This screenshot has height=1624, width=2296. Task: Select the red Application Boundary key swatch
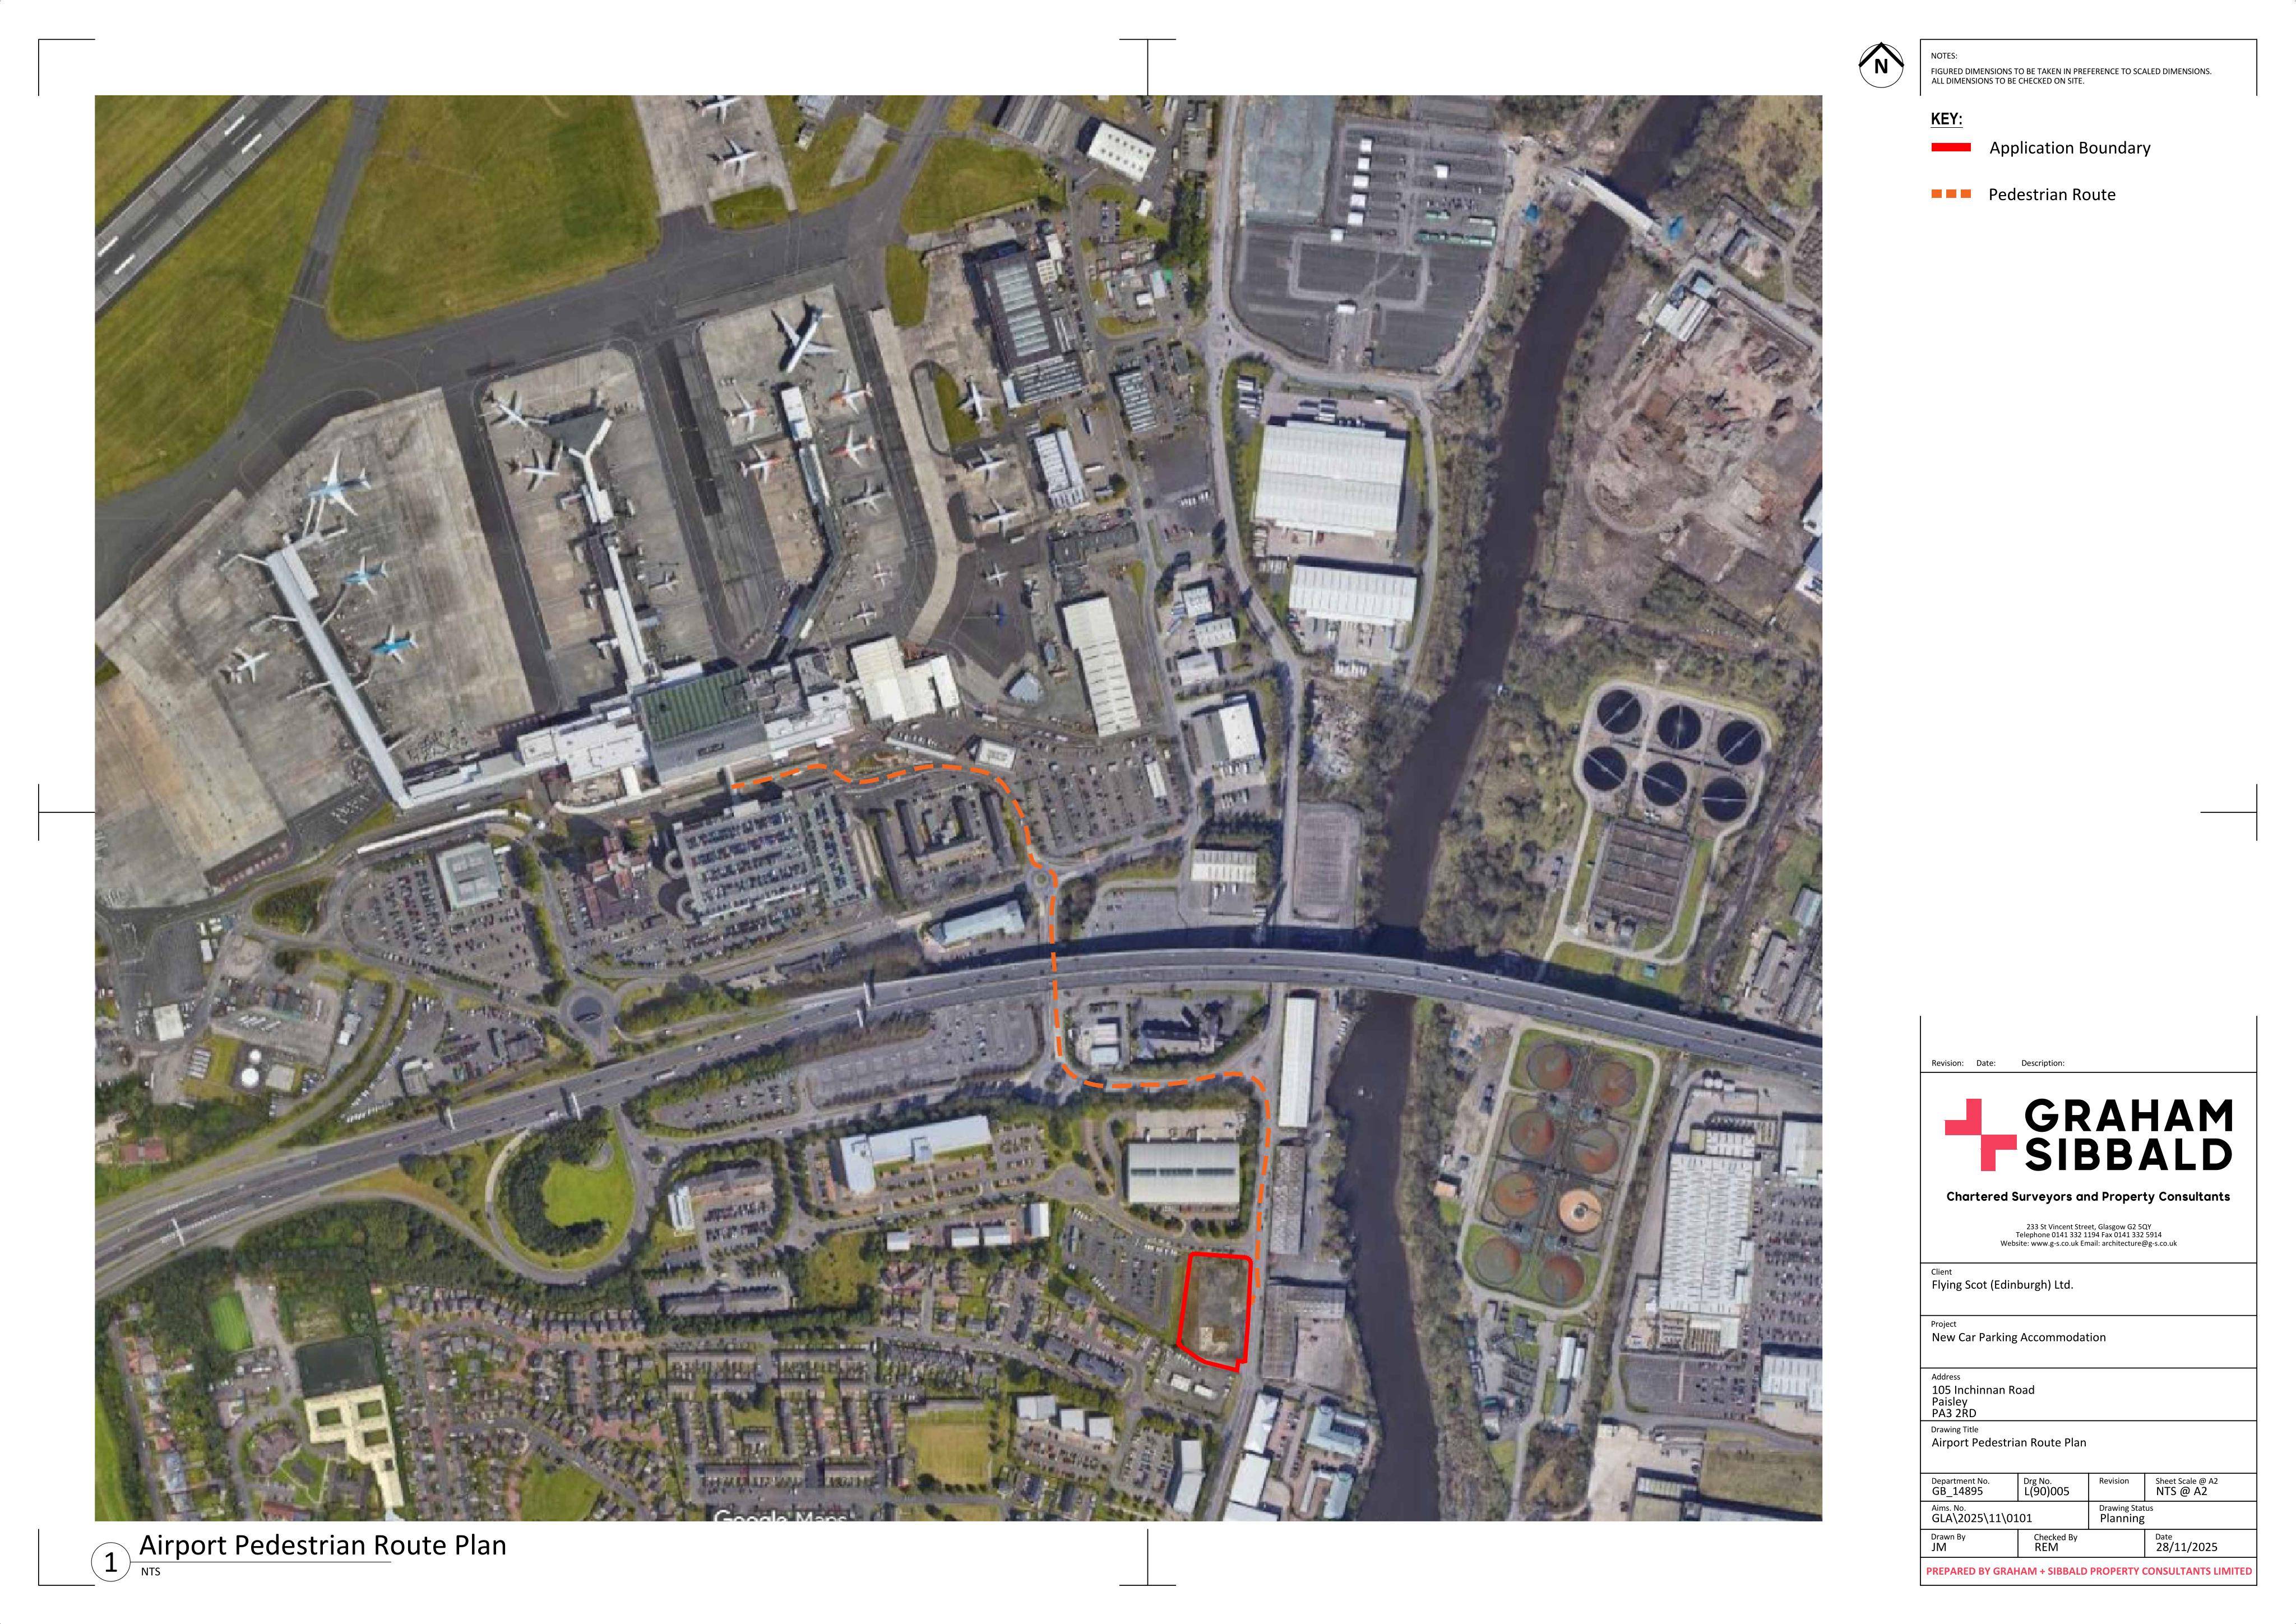click(x=1950, y=147)
